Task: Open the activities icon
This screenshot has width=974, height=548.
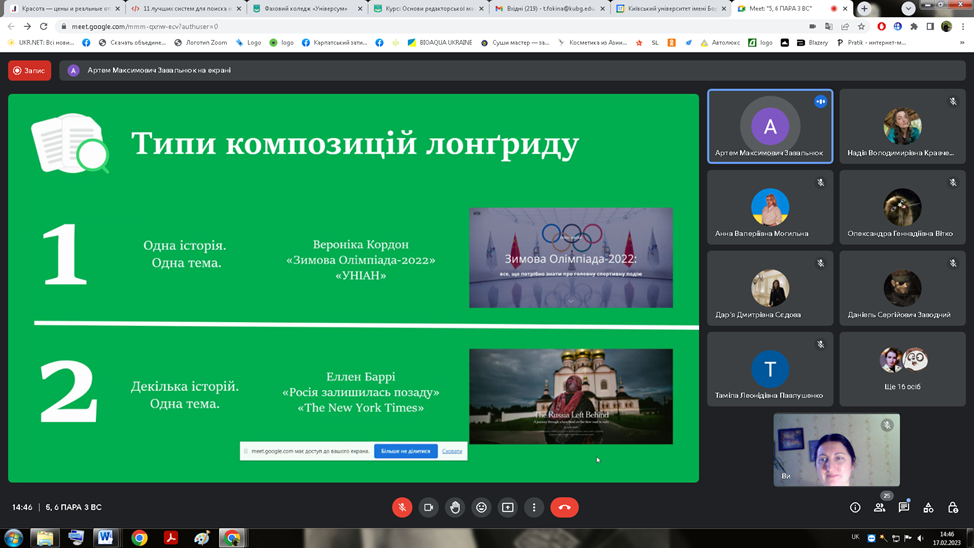Action: [x=928, y=508]
